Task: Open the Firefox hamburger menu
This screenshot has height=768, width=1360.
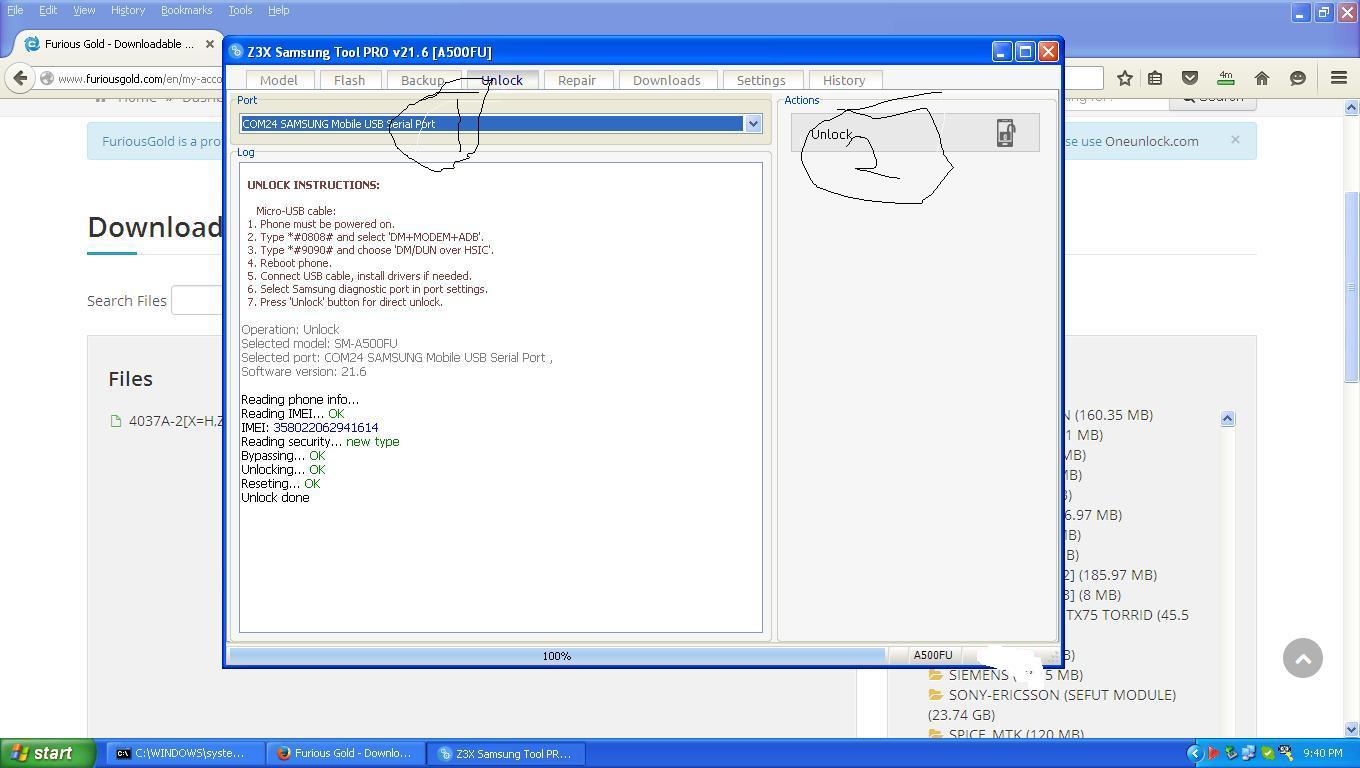Action: tap(1339, 78)
